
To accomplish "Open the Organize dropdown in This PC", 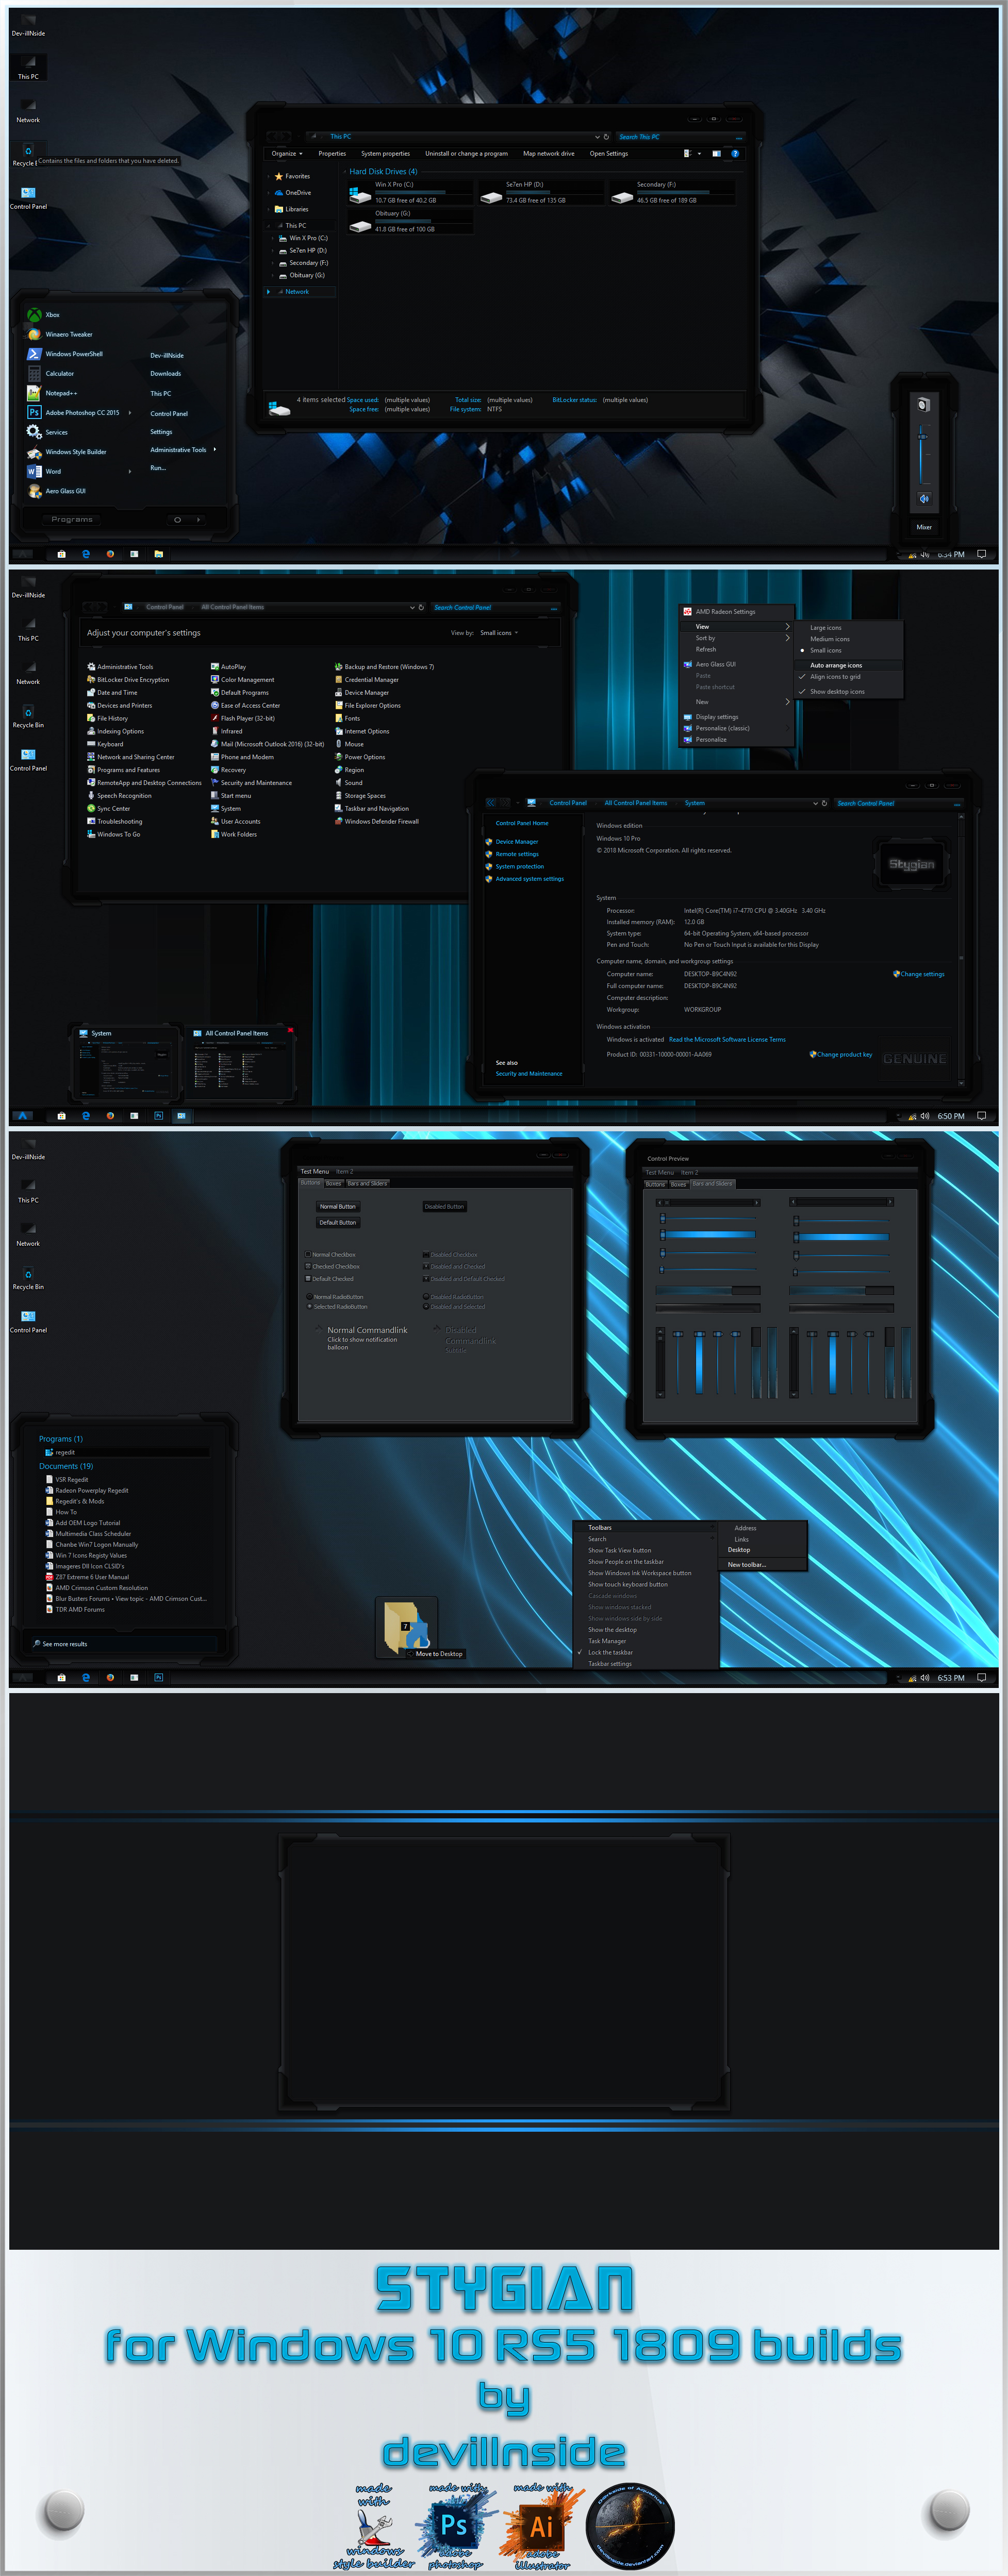I will tap(287, 153).
